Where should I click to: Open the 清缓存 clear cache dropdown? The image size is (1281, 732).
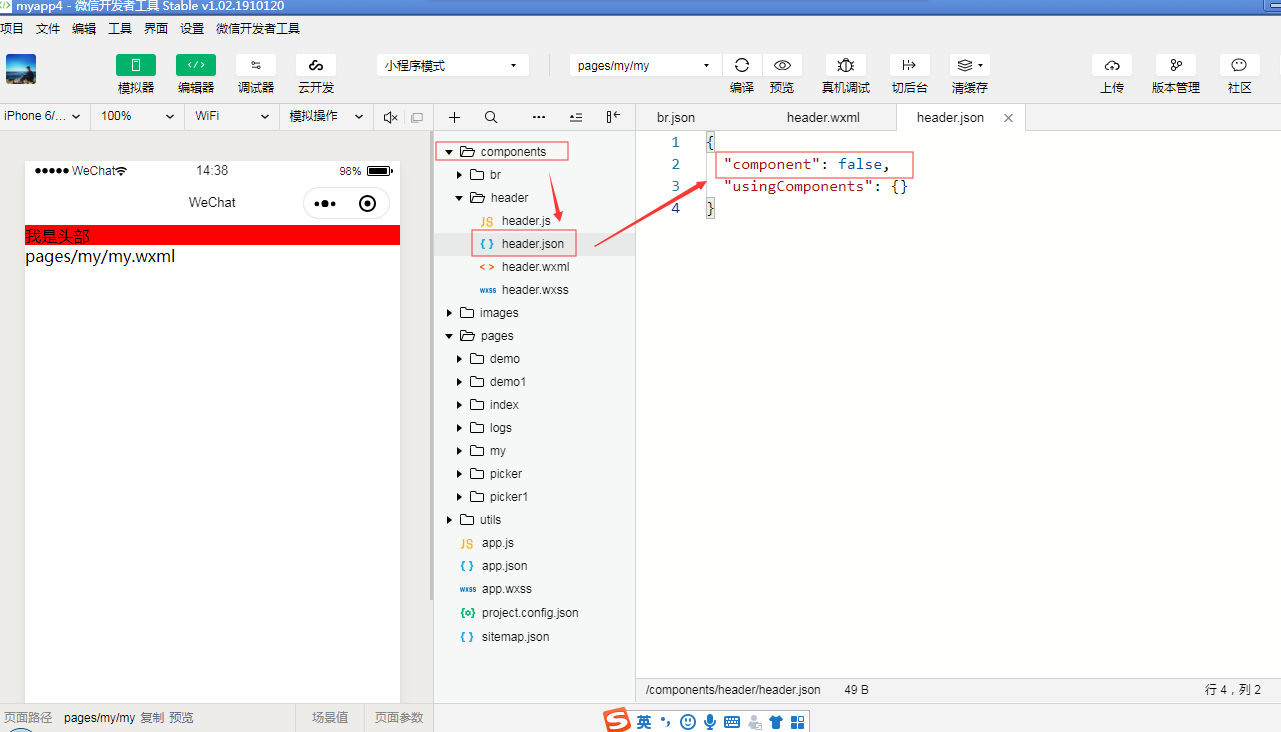tap(970, 65)
